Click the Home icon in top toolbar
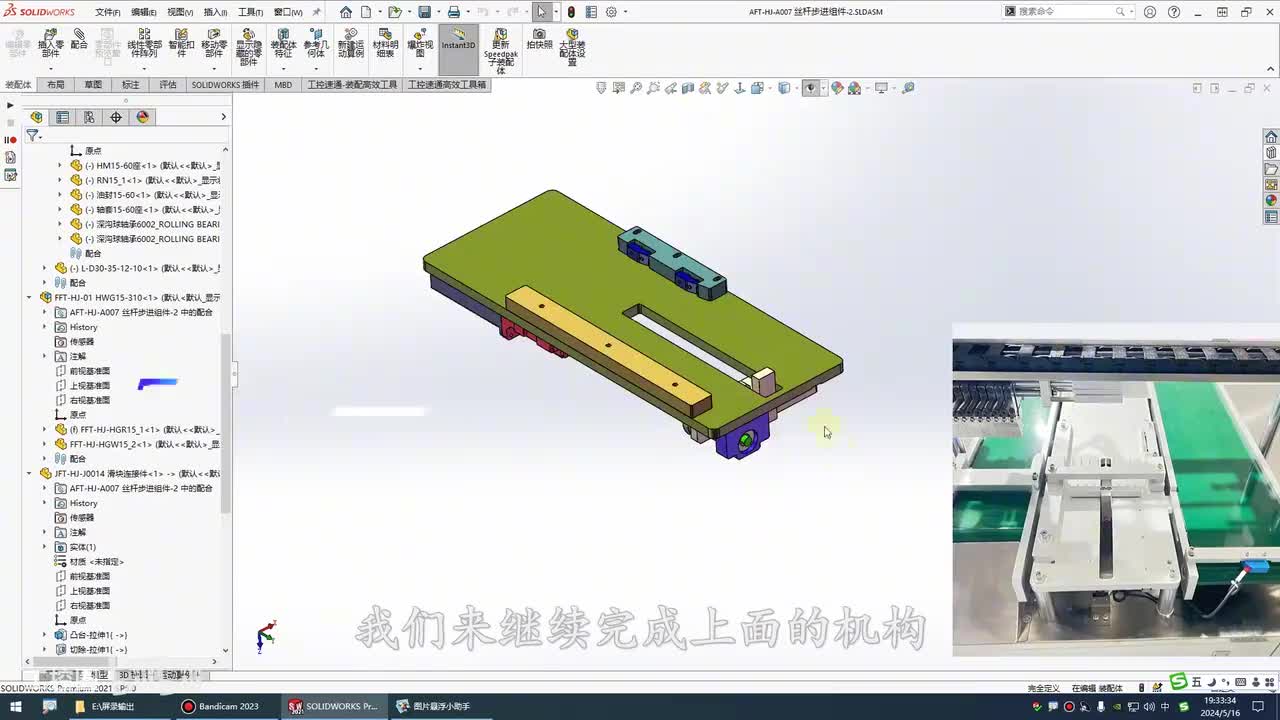The image size is (1280, 720). click(346, 12)
